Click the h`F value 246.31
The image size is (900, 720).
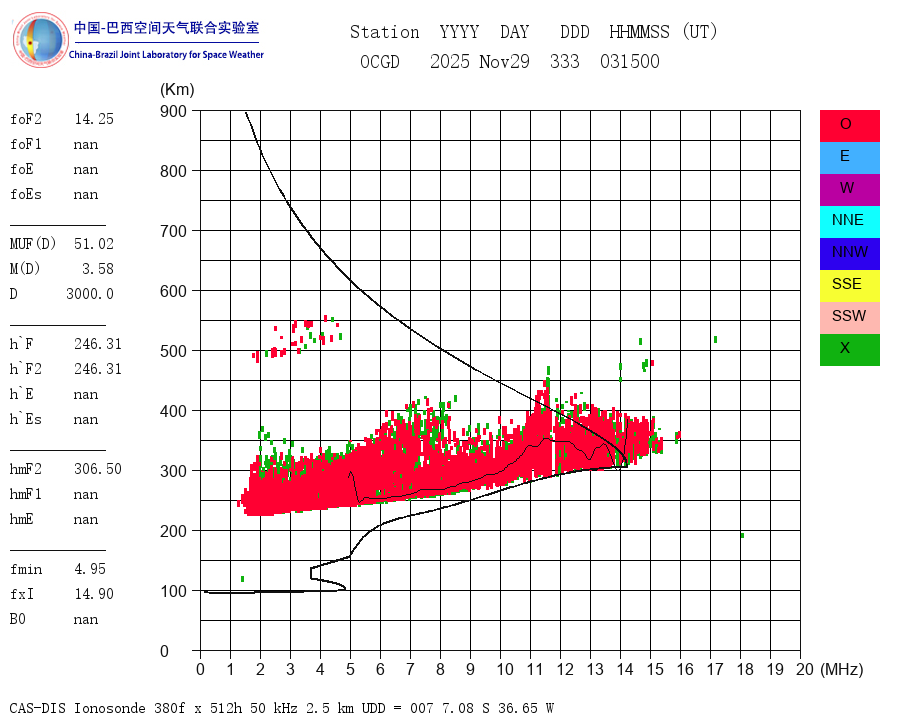coord(98,344)
